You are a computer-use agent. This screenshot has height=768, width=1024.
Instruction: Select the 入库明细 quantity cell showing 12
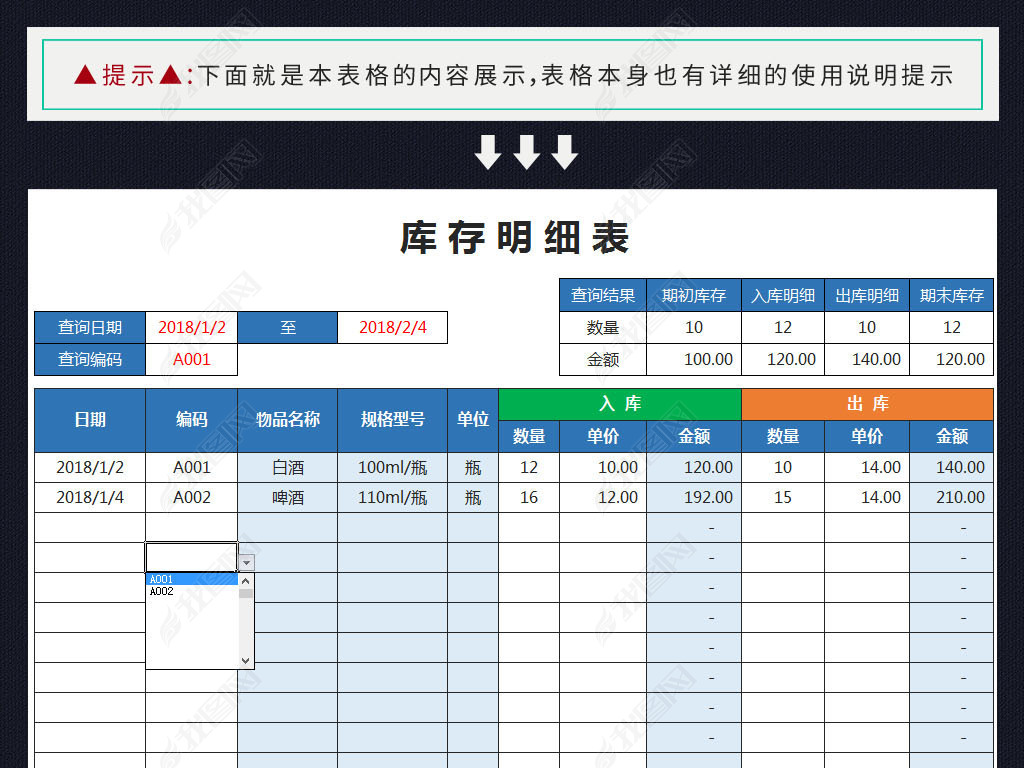click(x=782, y=327)
